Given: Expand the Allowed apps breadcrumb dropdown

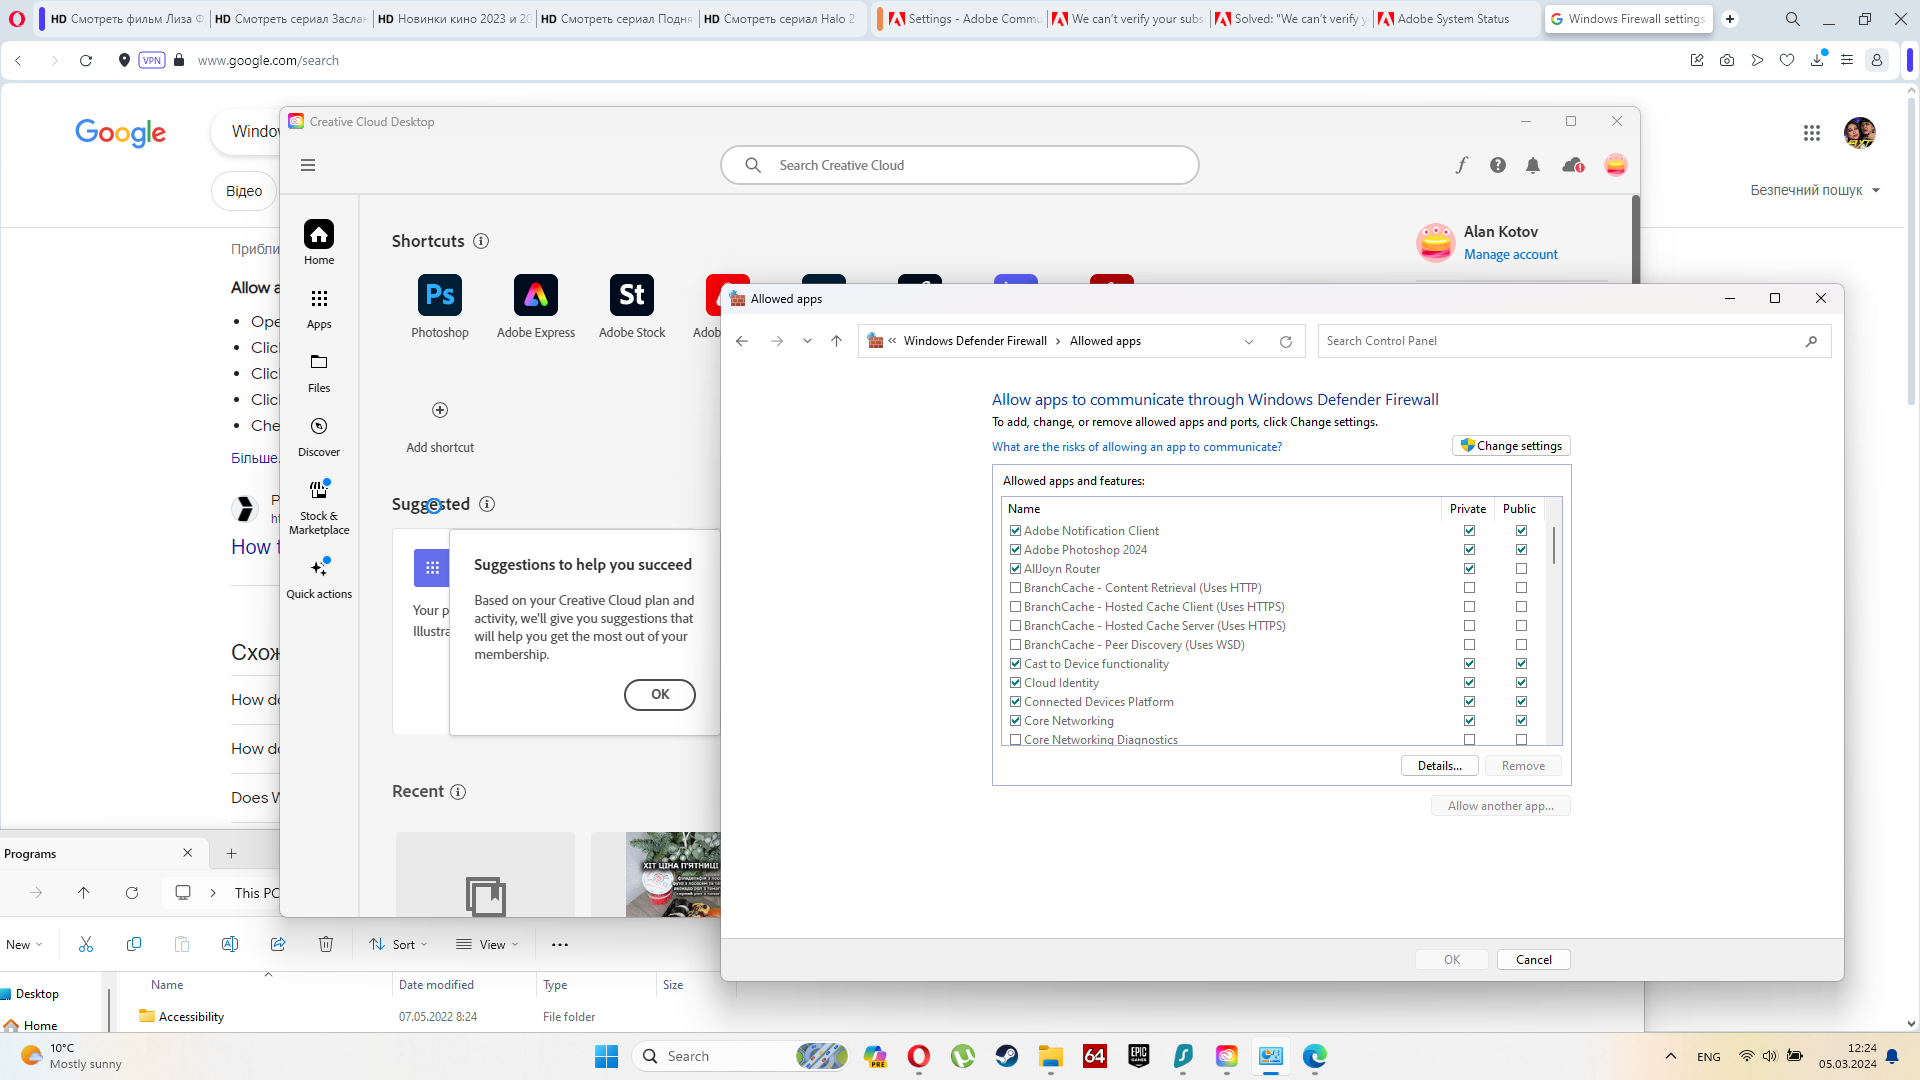Looking at the screenshot, I should 1249,340.
